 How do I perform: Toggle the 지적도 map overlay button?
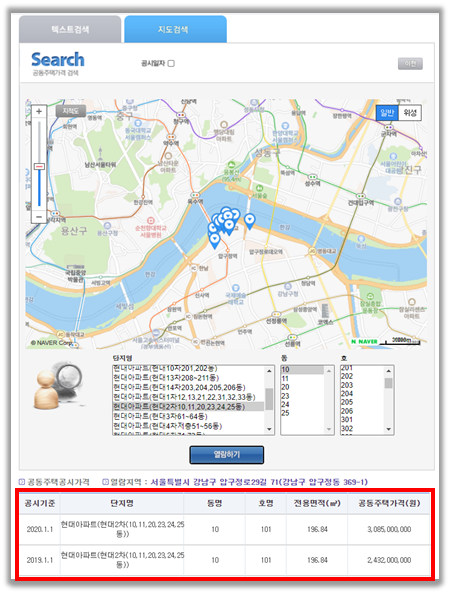(x=71, y=111)
